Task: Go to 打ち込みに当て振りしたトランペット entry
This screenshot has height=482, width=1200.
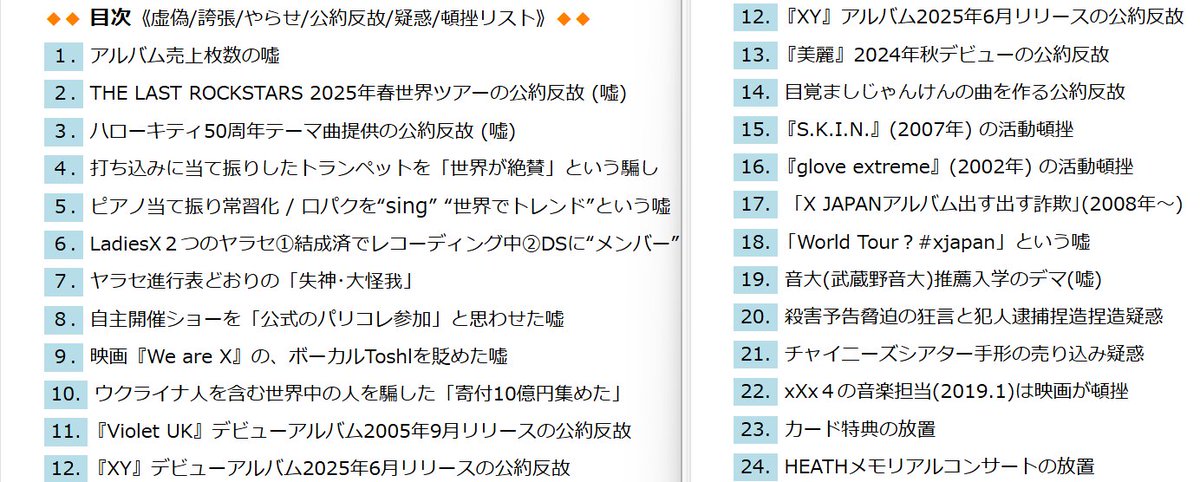Action: click(x=375, y=168)
